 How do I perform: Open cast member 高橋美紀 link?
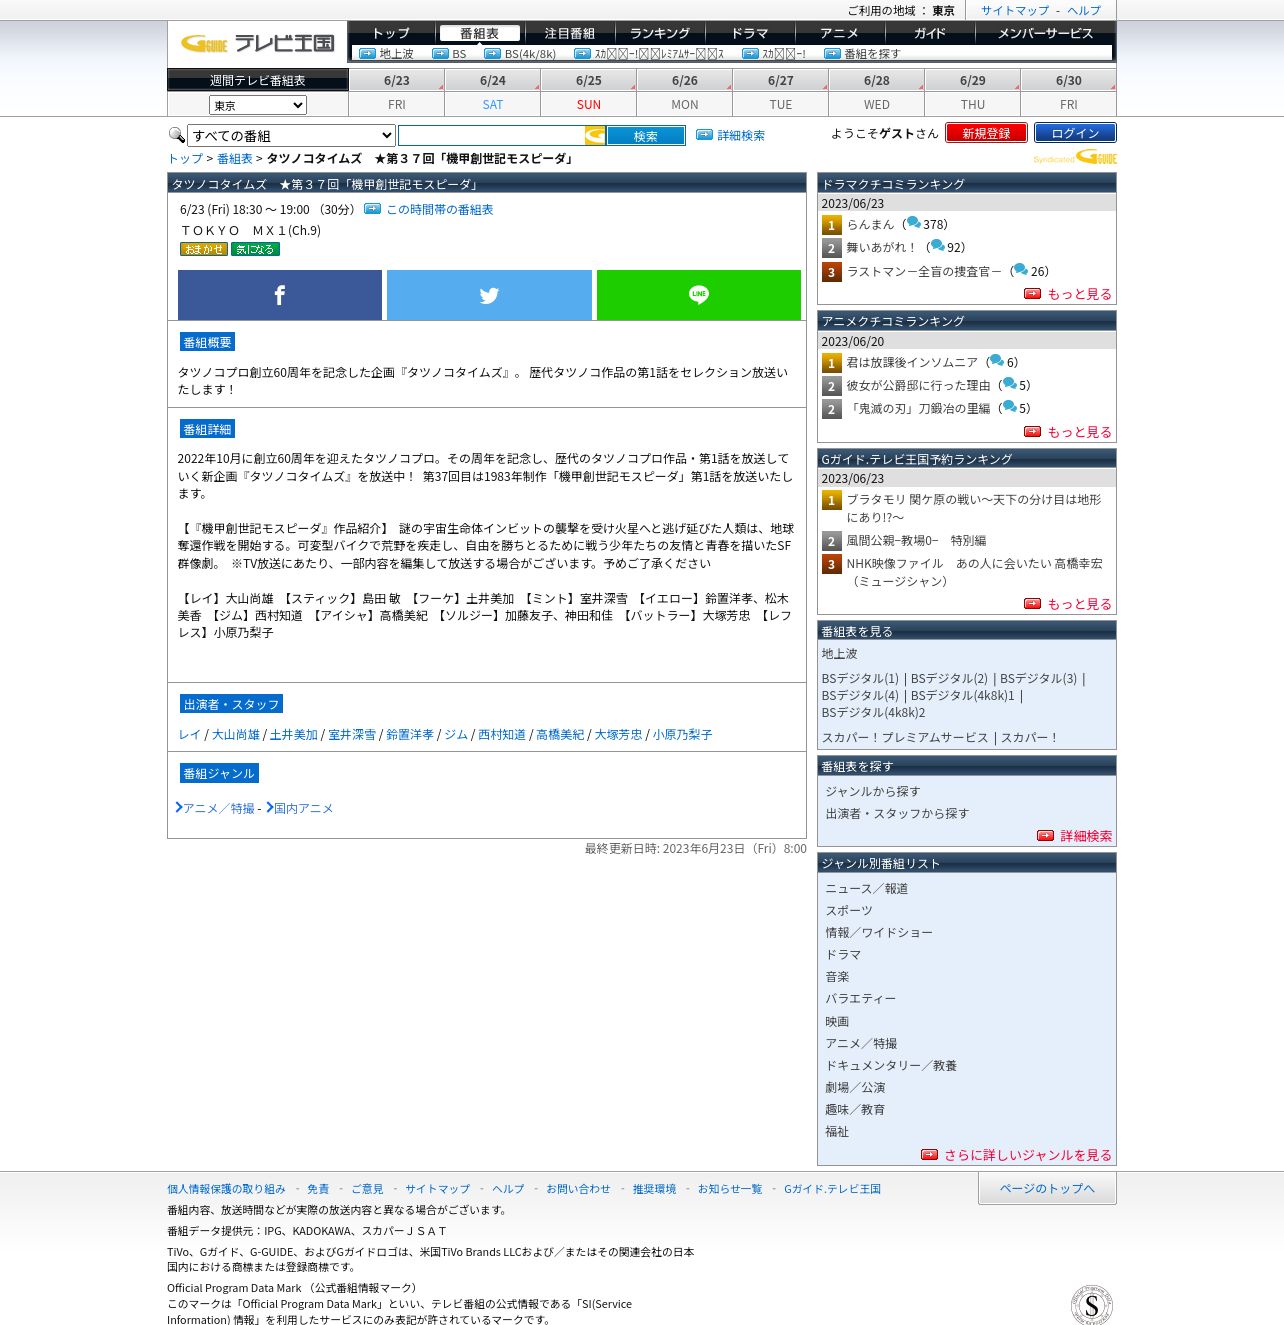pos(560,734)
